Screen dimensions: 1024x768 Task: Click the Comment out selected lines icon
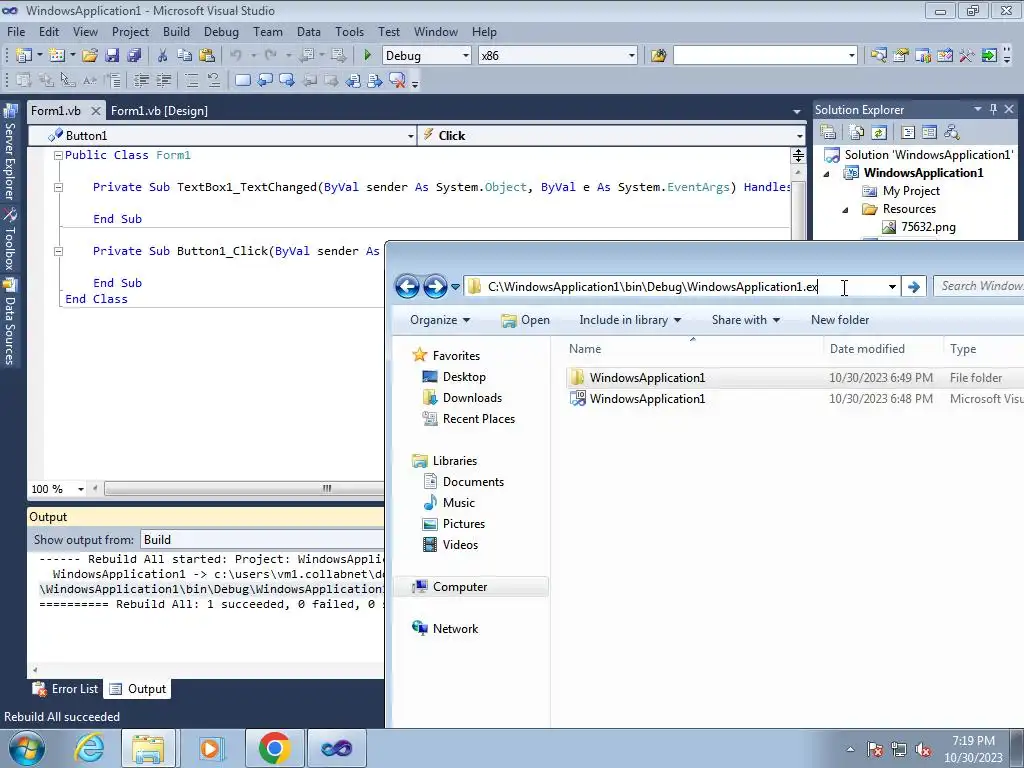click(x=191, y=80)
